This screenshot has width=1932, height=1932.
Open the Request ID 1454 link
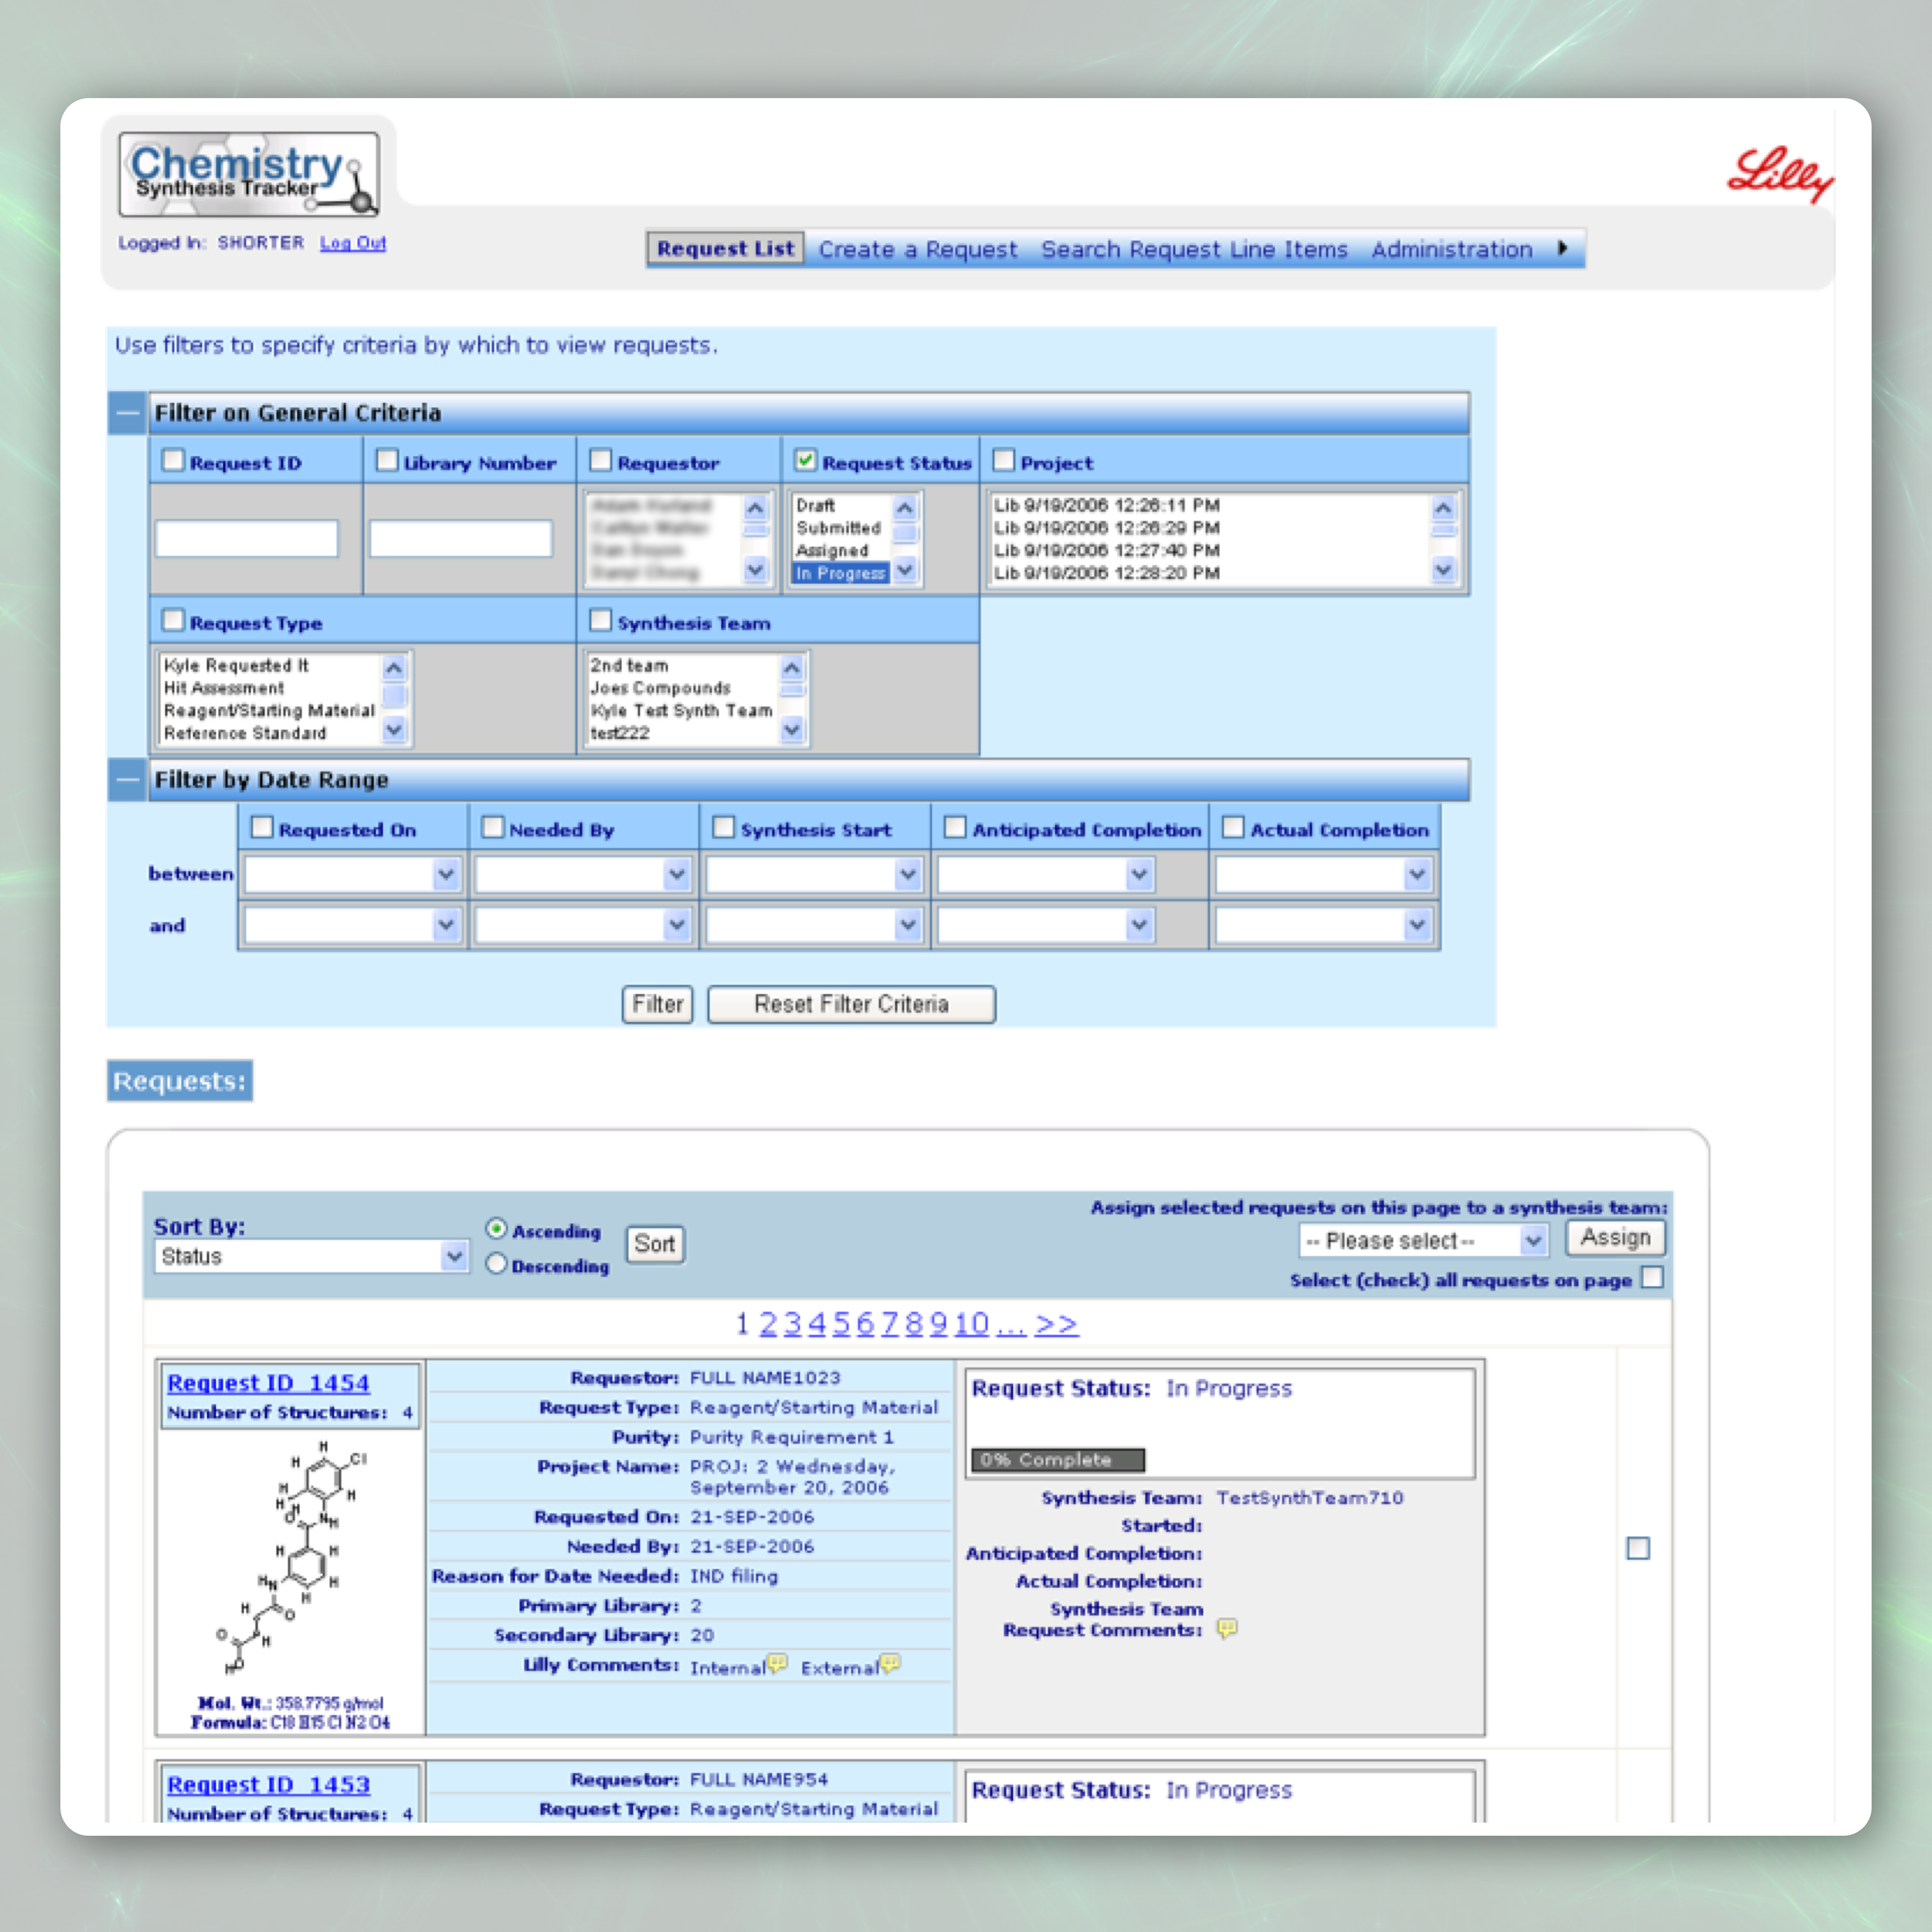(268, 1383)
